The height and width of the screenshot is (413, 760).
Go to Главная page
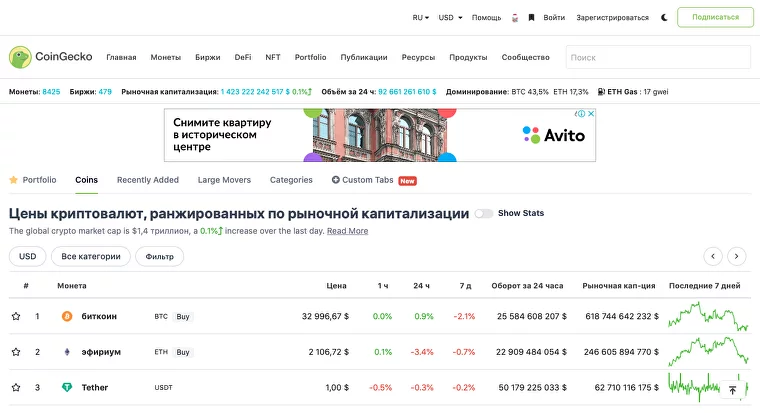pos(121,57)
